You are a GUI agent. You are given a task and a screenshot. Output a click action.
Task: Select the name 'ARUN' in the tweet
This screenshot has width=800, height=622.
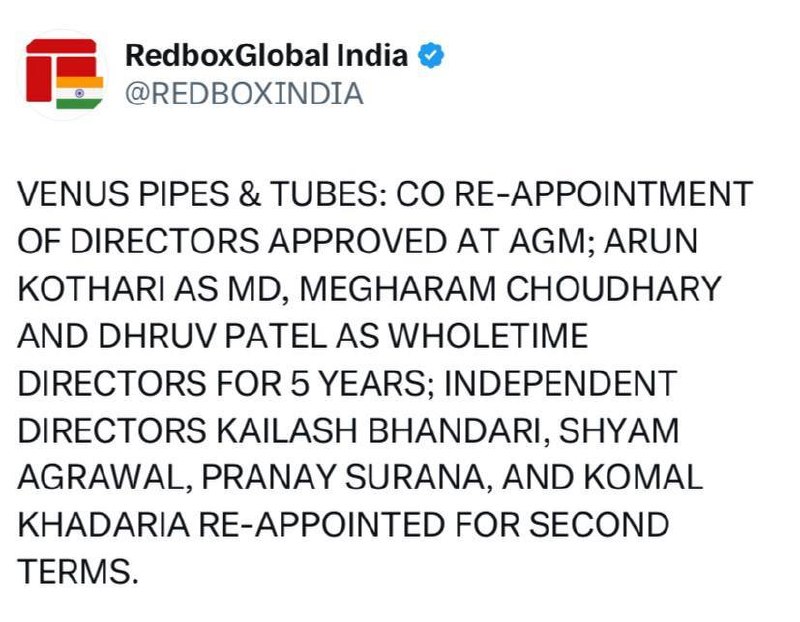tap(651, 241)
